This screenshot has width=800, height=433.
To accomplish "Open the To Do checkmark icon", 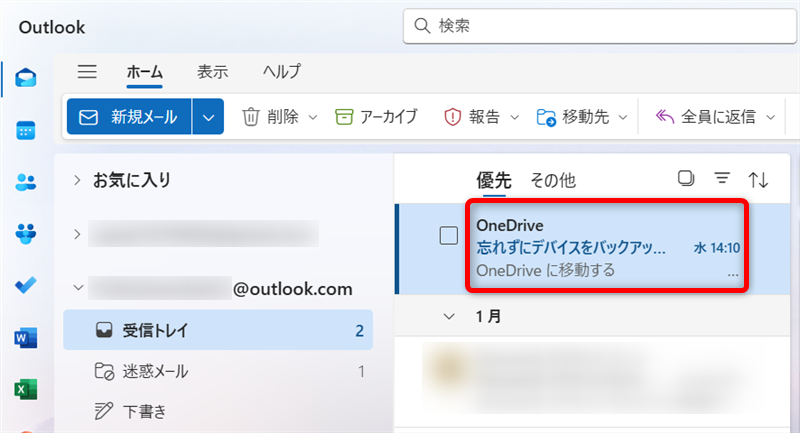I will (26, 286).
